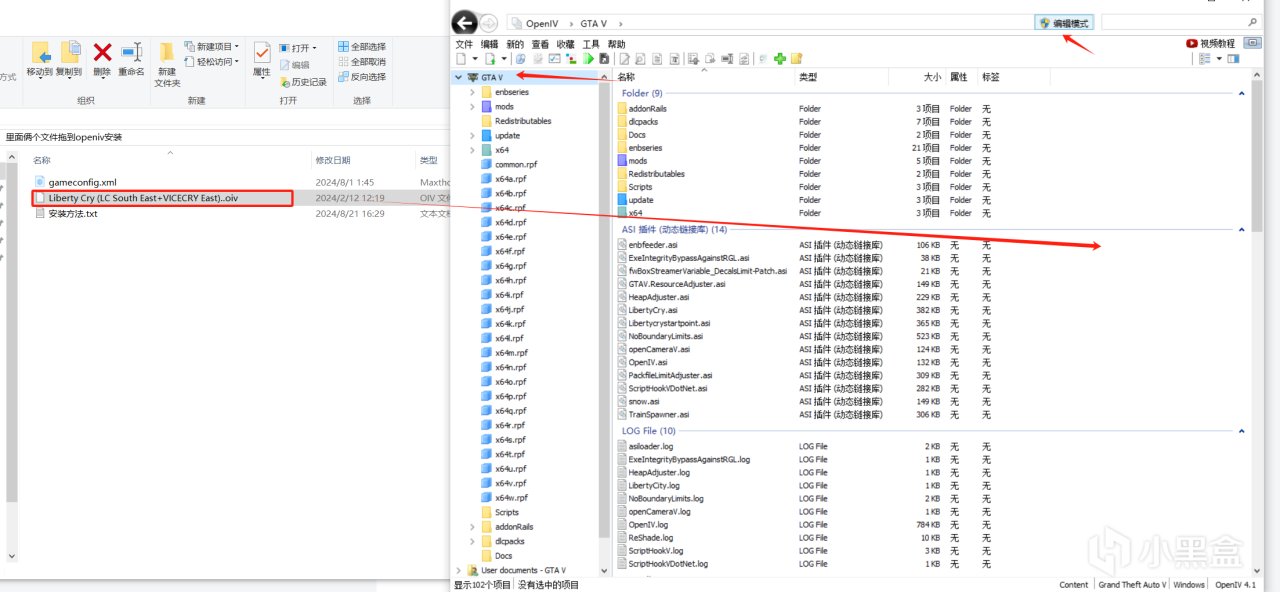This screenshot has width=1280, height=592.
Task: Click the Copy to icon in Explorer ribbon
Action: coord(71,52)
